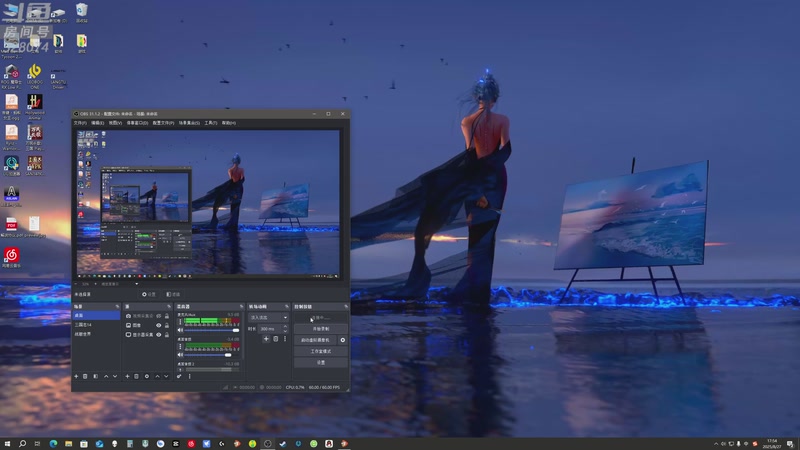This screenshot has width=800, height=450.
Task: Open source Filters button in source toolbar
Action: point(173,294)
